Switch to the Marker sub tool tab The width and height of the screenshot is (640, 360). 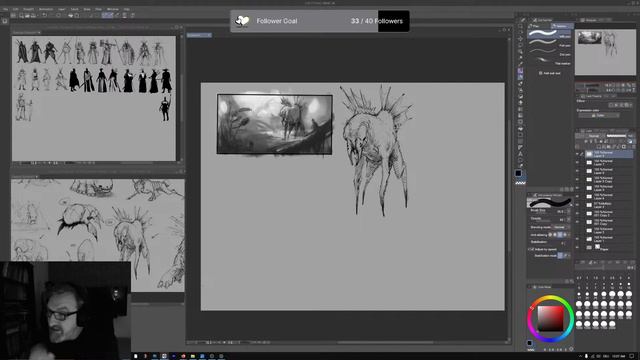[x=562, y=26]
